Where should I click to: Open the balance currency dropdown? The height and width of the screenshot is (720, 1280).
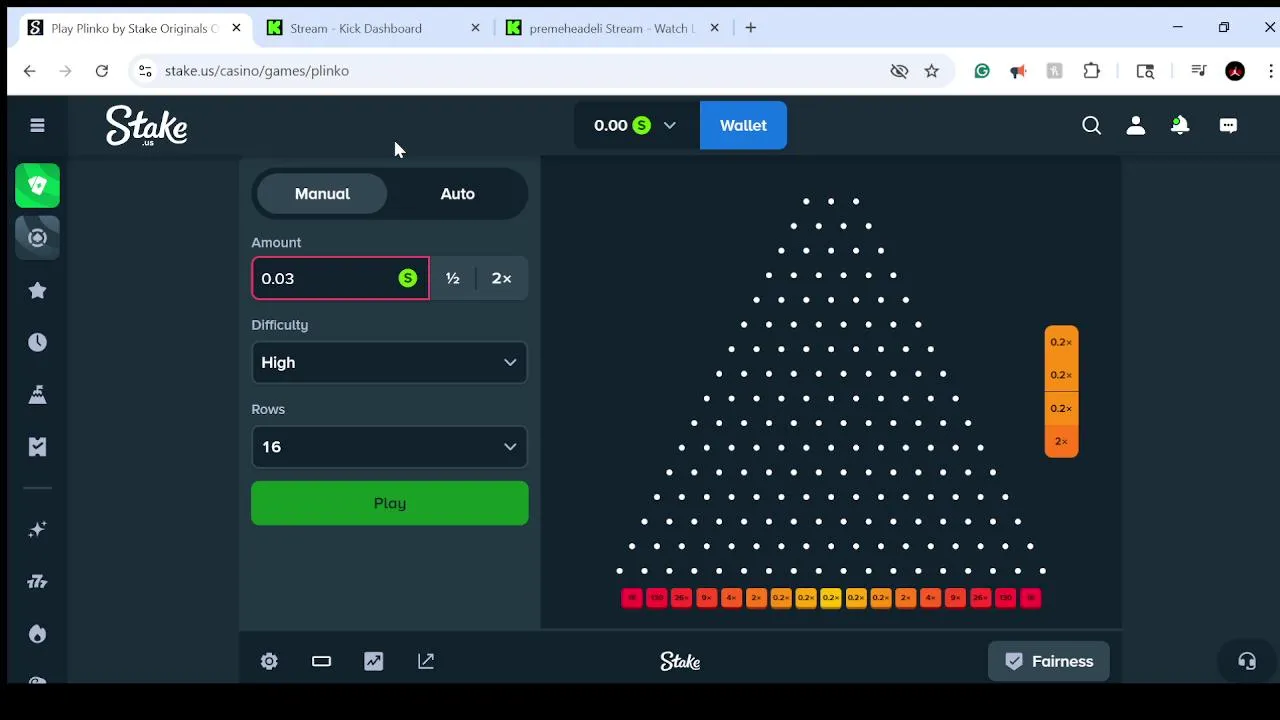(x=635, y=125)
